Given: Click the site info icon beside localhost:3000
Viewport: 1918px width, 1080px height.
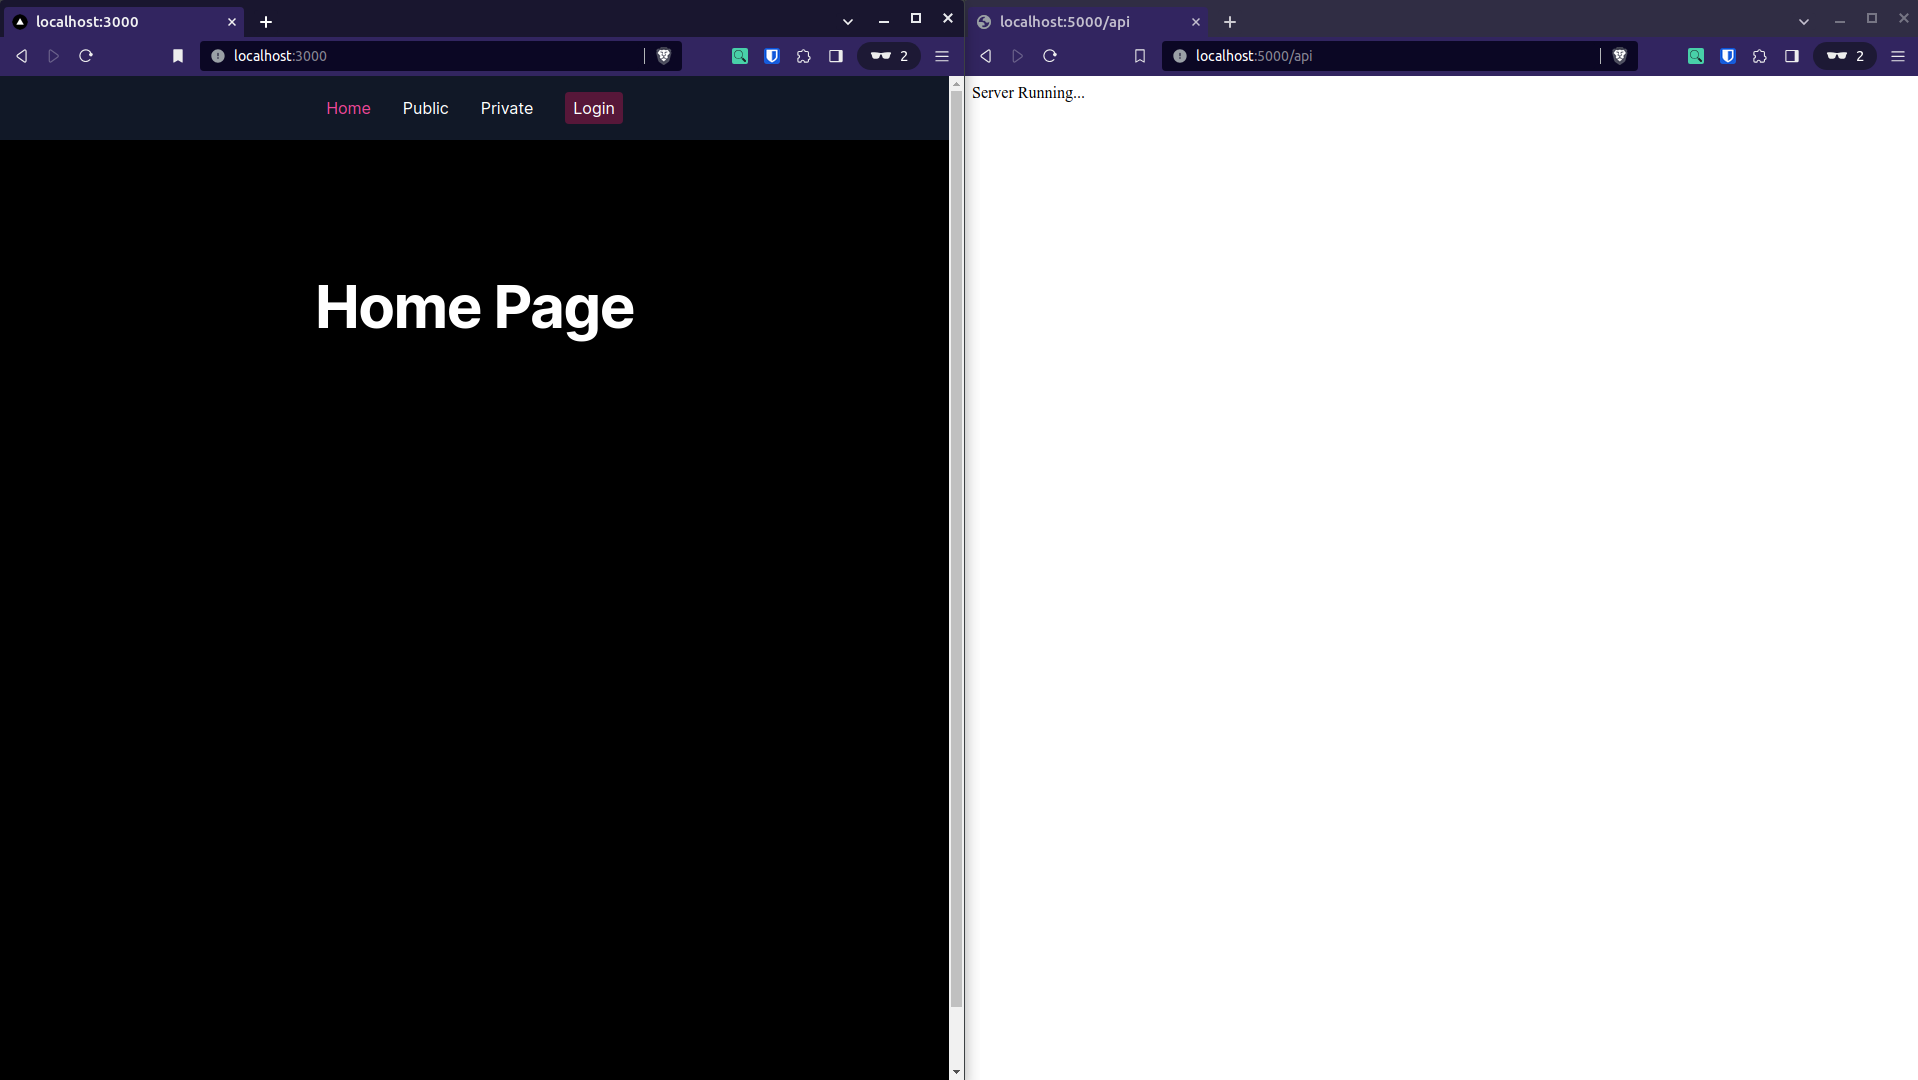Looking at the screenshot, I should tap(217, 56).
